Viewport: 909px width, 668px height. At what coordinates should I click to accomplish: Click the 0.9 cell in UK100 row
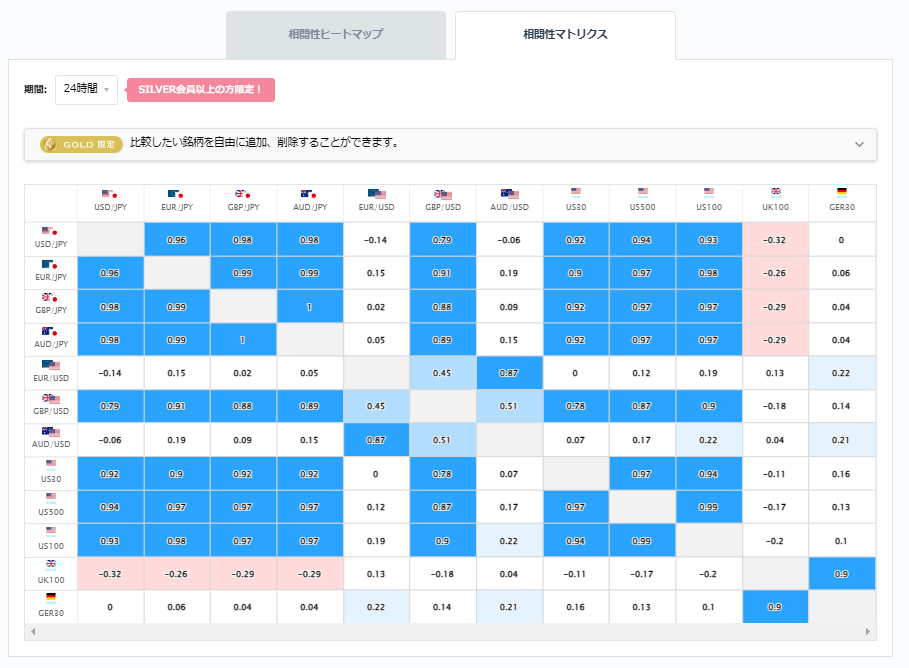coord(842,574)
